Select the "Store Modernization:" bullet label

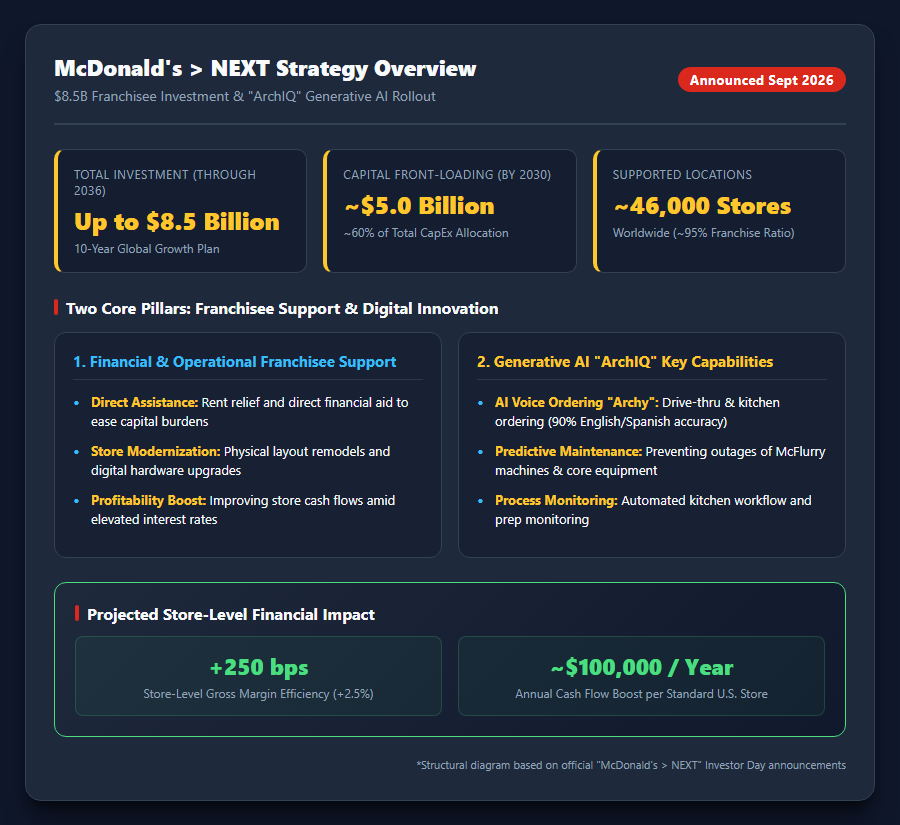click(156, 451)
